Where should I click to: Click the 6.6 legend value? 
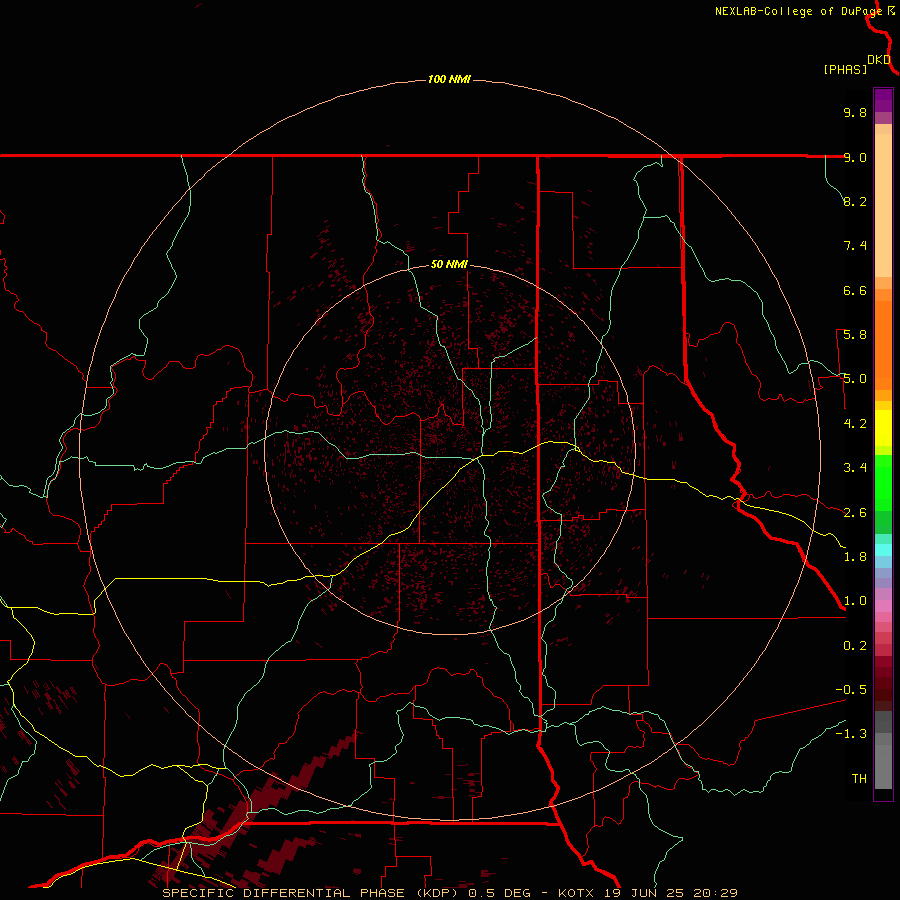click(x=855, y=290)
